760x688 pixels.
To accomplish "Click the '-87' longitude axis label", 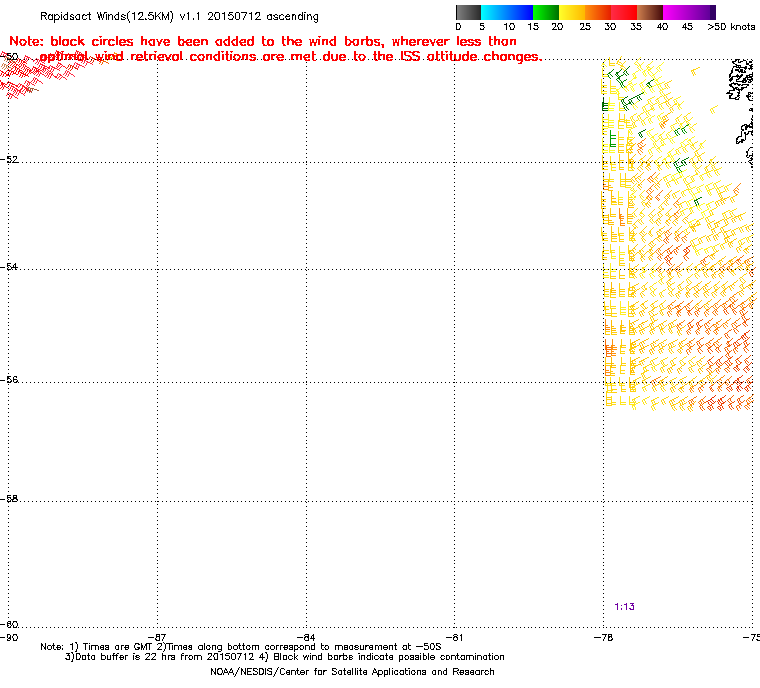I will tap(157, 637).
